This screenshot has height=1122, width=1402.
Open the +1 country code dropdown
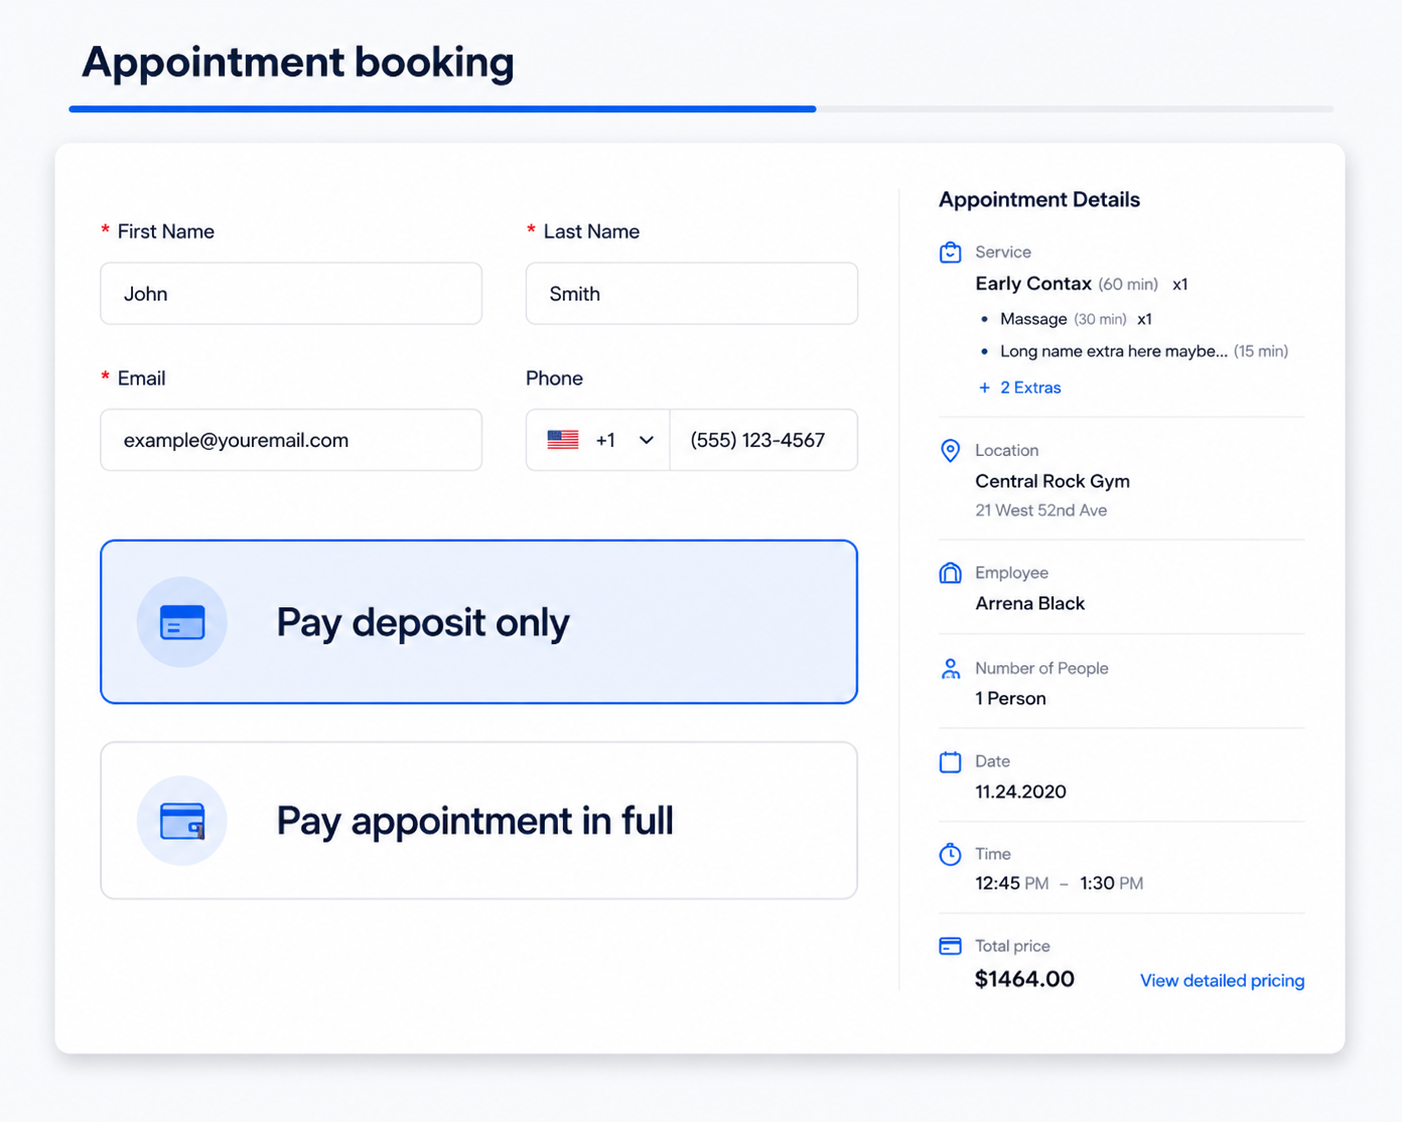click(598, 440)
